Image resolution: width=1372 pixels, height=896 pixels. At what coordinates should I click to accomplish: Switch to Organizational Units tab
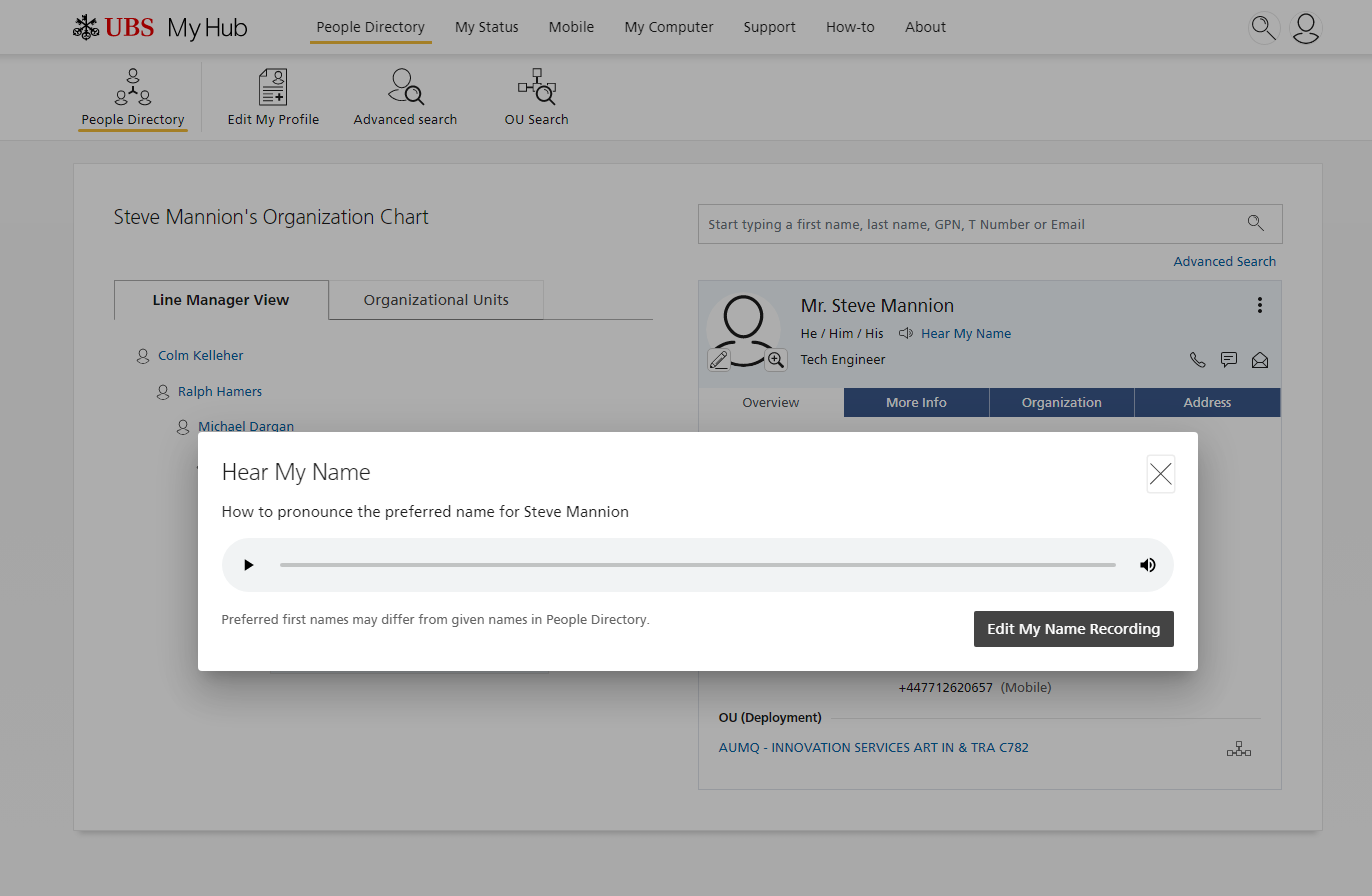pyautogui.click(x=436, y=300)
